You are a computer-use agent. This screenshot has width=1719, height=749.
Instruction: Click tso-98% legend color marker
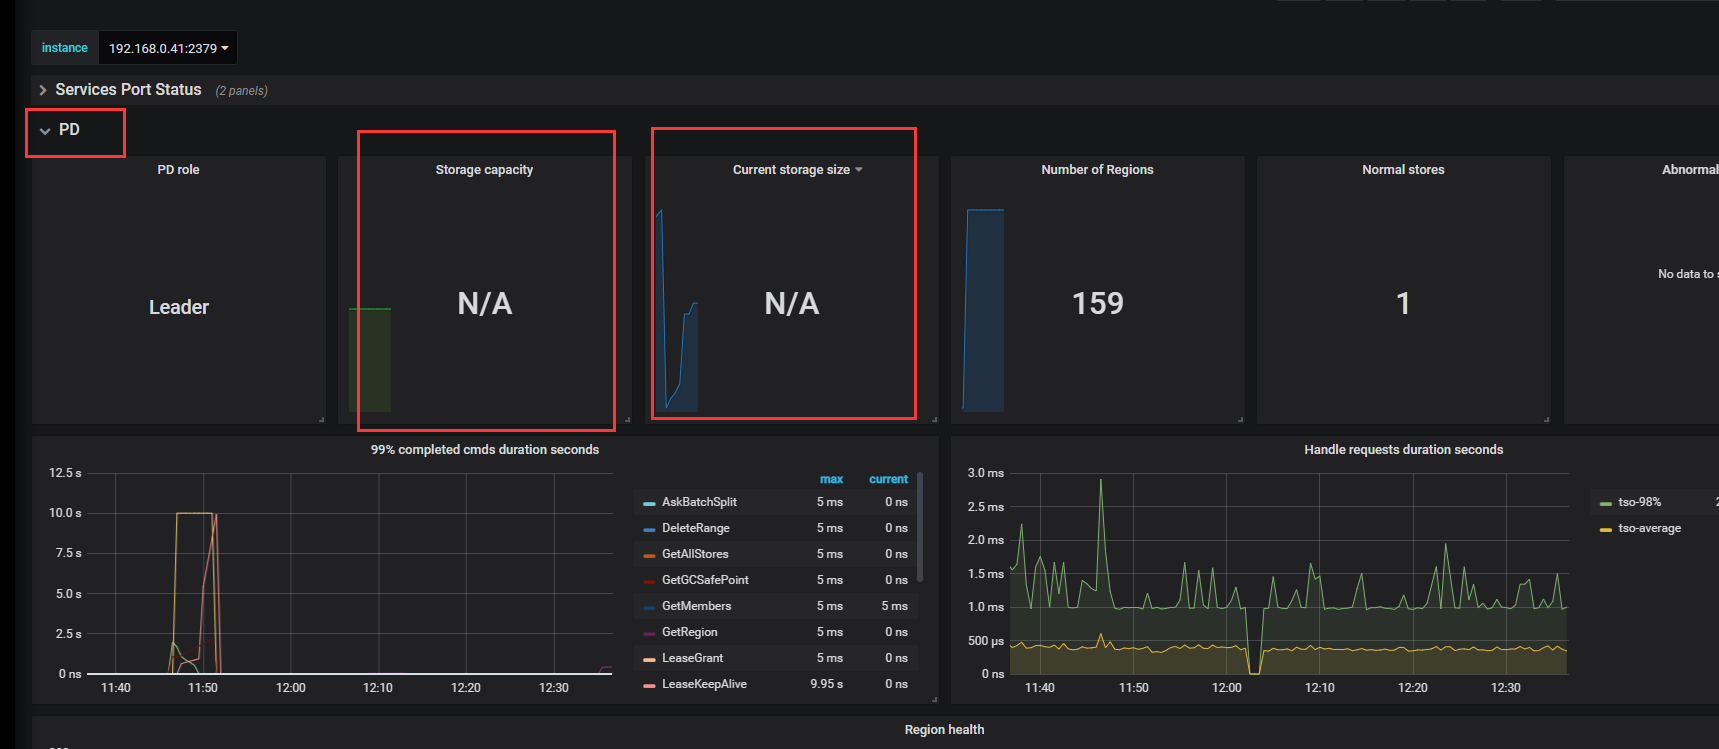click(1605, 503)
